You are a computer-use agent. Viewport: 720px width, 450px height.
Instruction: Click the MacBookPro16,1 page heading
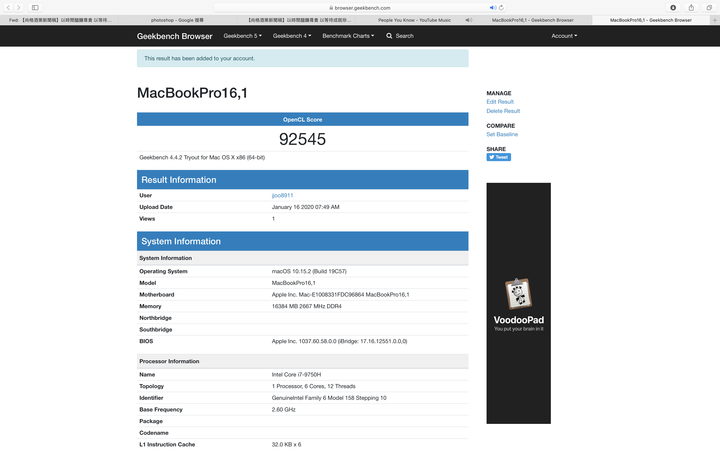tap(192, 93)
